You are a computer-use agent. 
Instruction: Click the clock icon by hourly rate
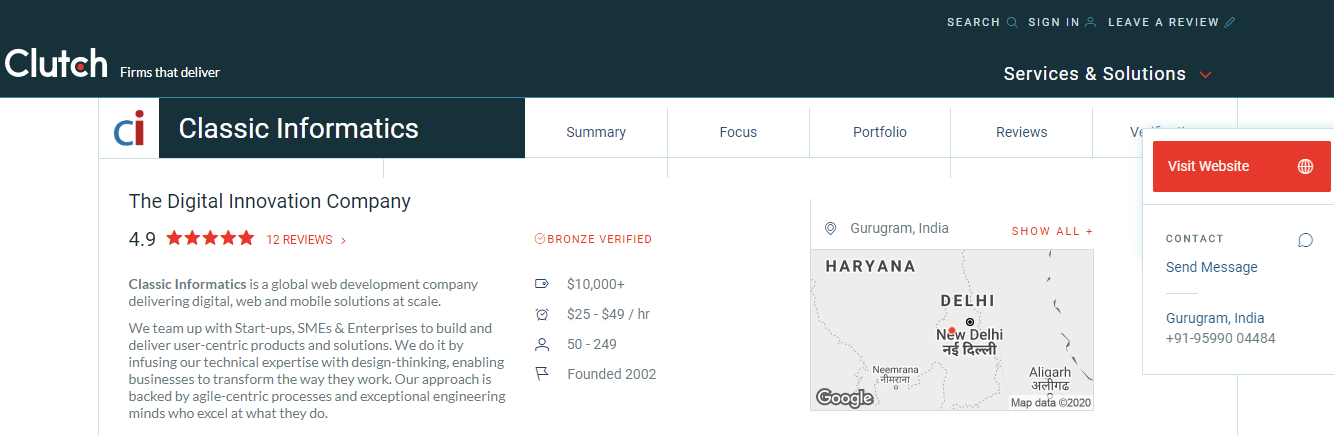point(542,314)
